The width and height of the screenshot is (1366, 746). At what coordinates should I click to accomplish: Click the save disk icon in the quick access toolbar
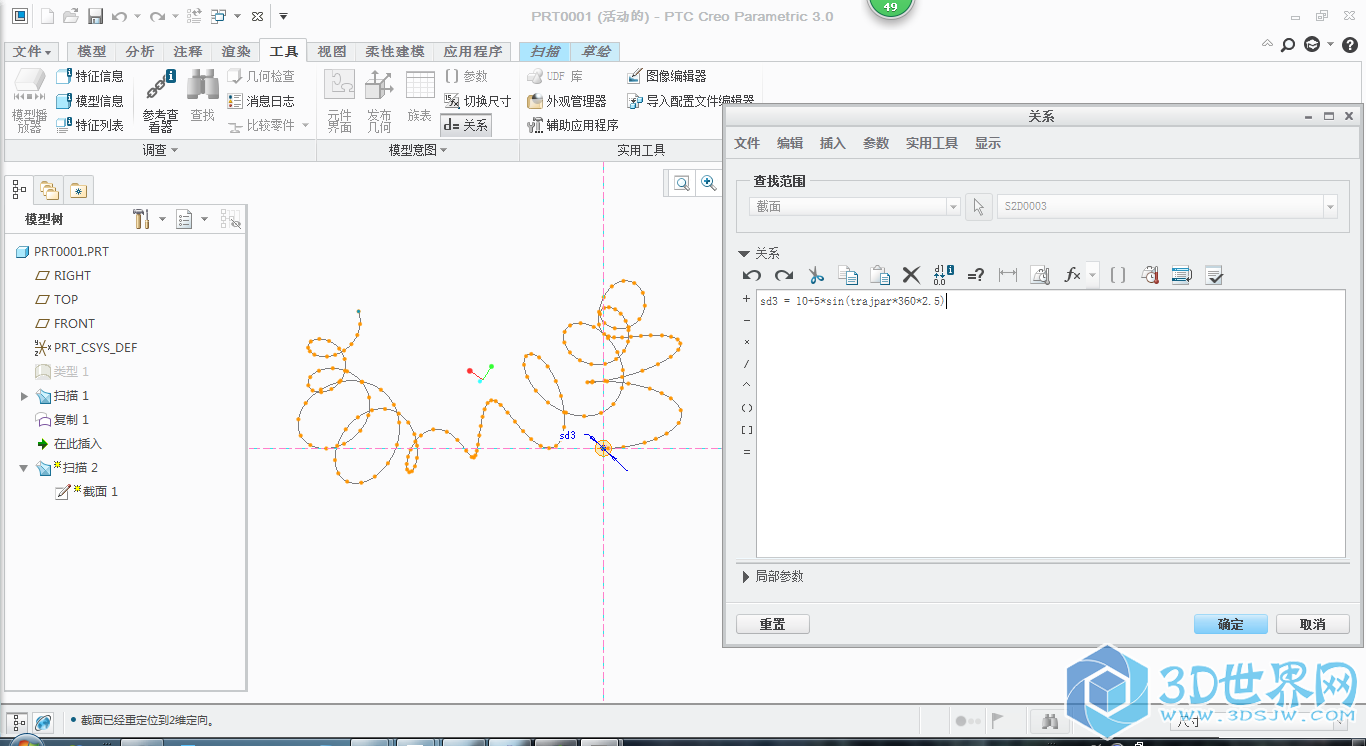[x=95, y=16]
